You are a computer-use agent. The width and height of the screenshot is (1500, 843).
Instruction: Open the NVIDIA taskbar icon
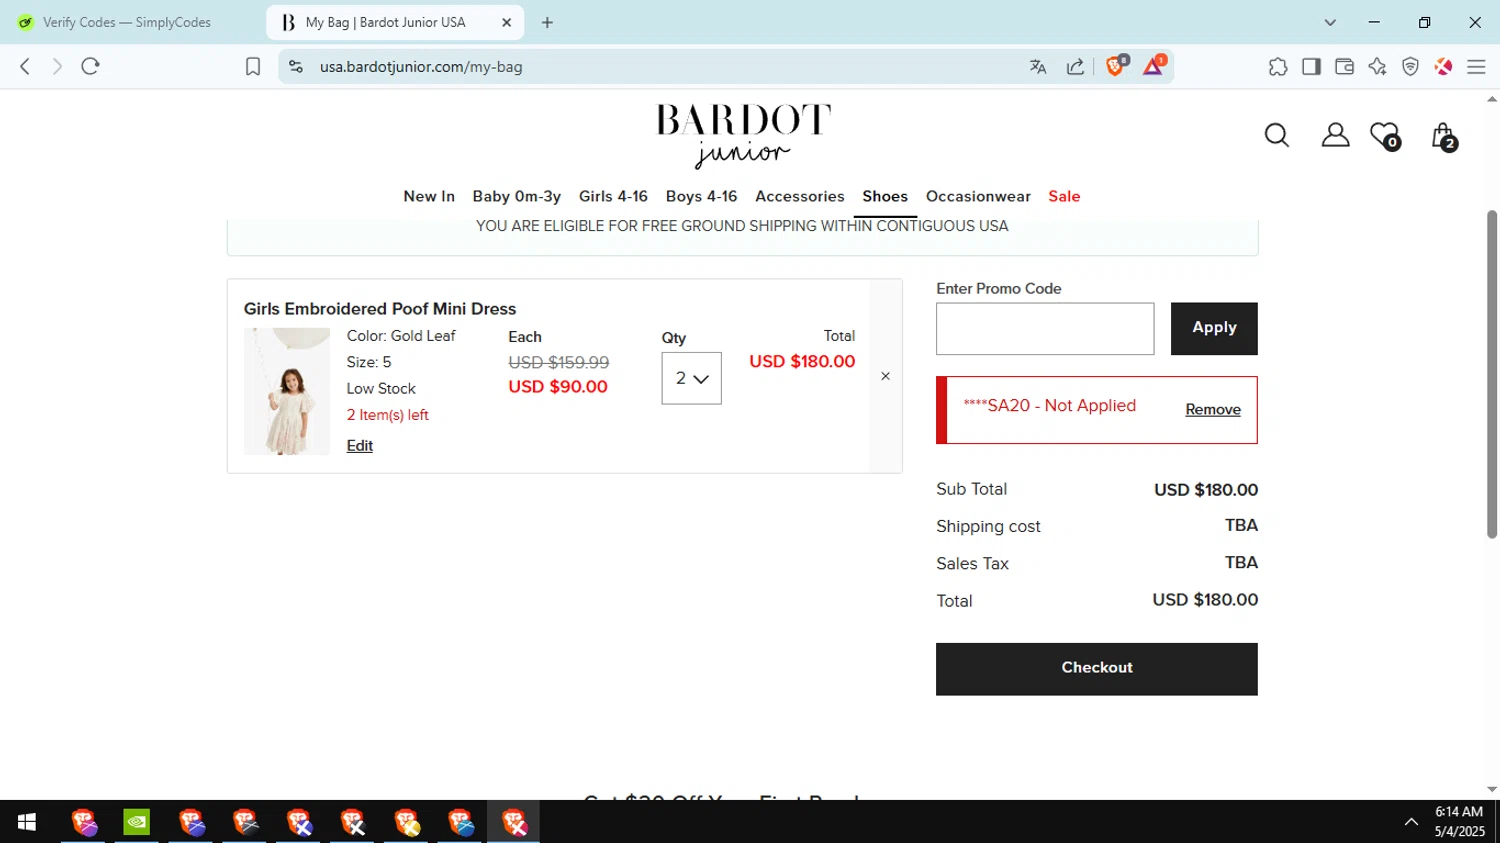136,822
